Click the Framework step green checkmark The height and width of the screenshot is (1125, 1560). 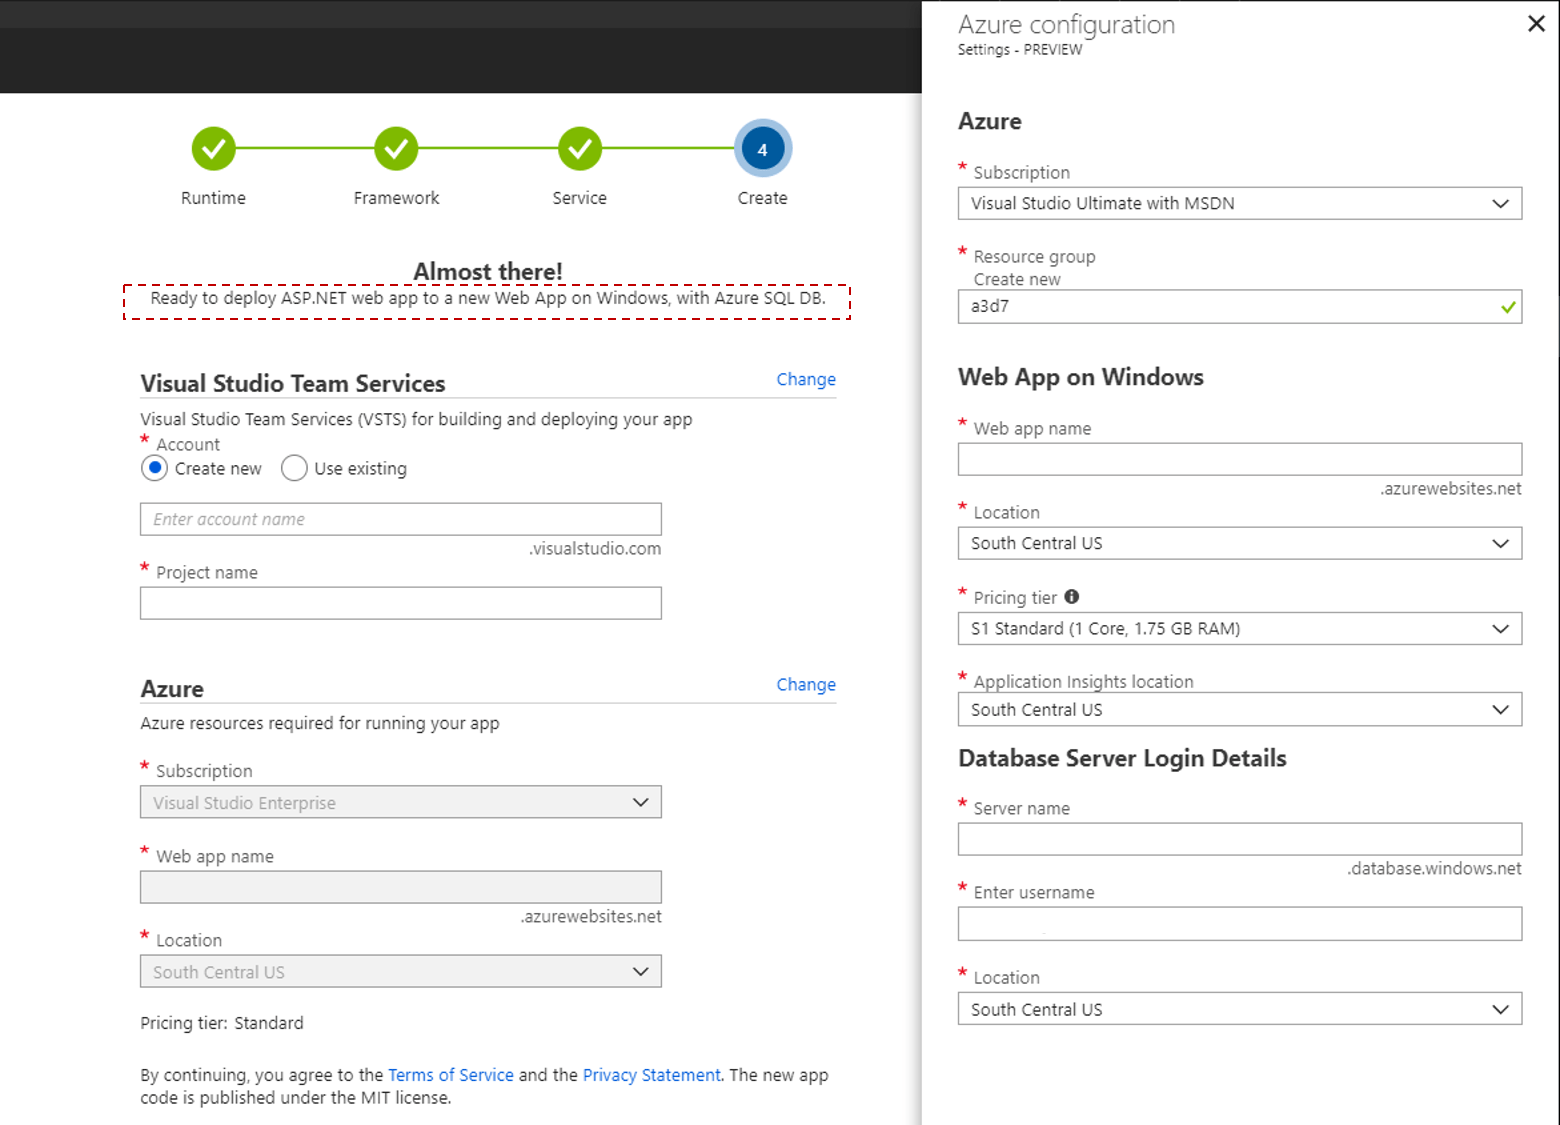[396, 148]
